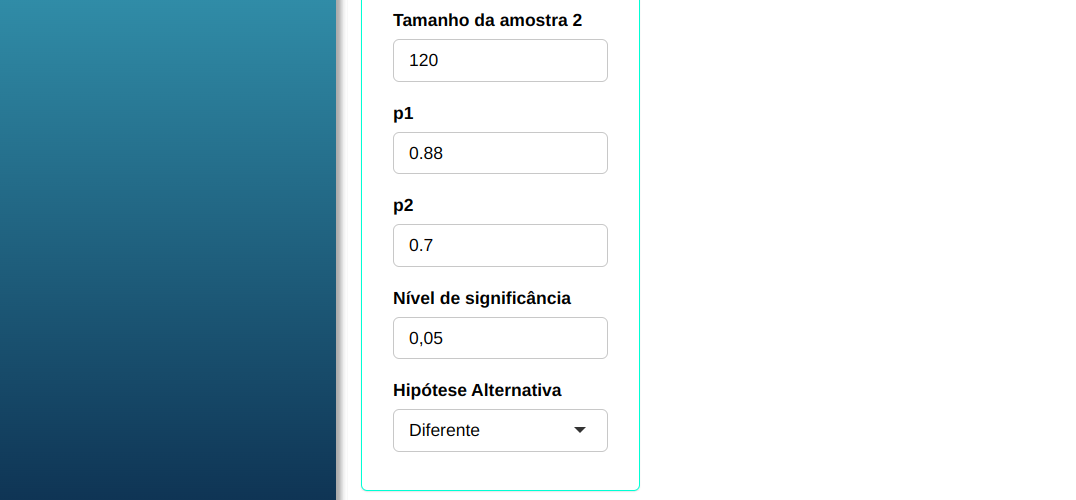Click the value 120 in sample size field

tap(424, 61)
